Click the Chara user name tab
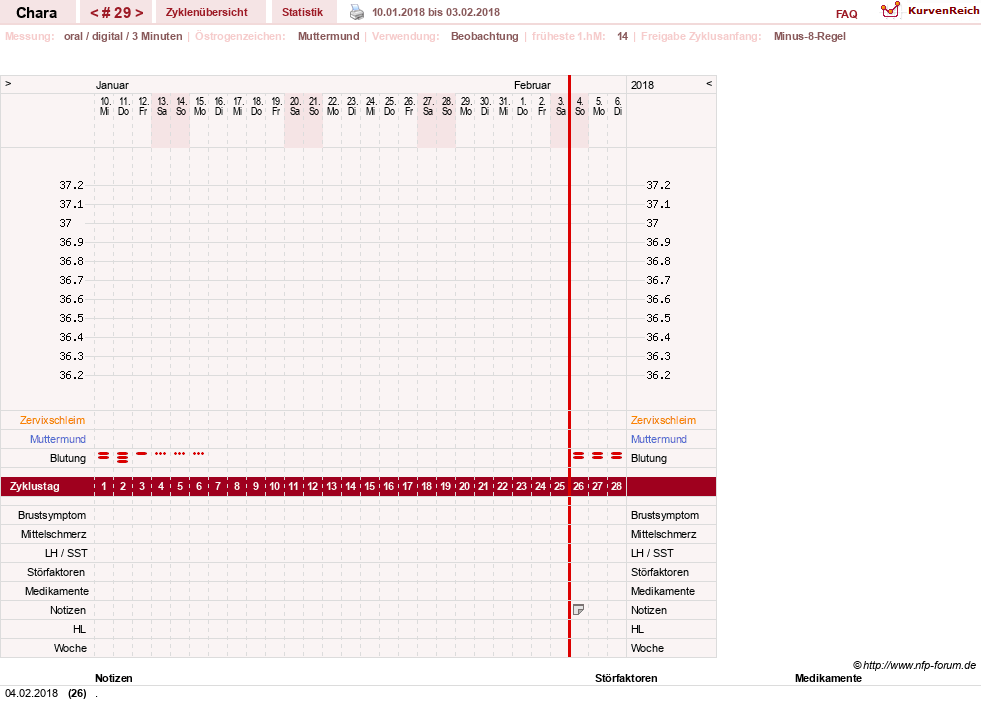The width and height of the screenshot is (981, 717). 37,13
